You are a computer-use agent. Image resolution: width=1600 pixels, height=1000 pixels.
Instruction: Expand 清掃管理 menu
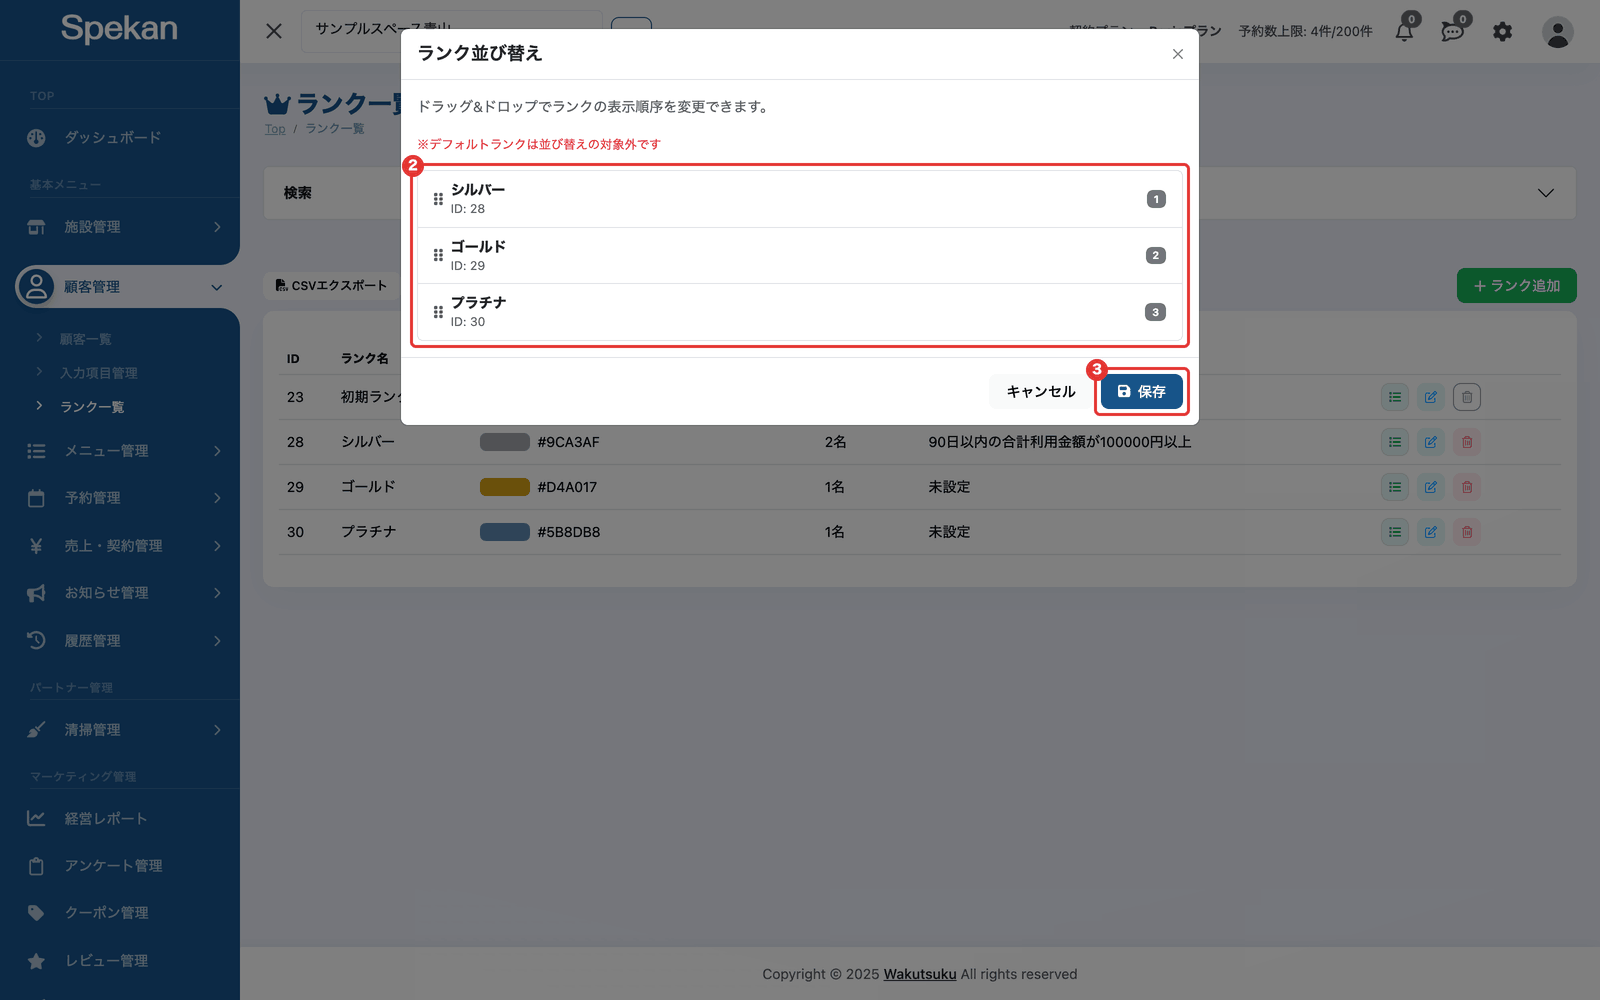click(x=120, y=730)
